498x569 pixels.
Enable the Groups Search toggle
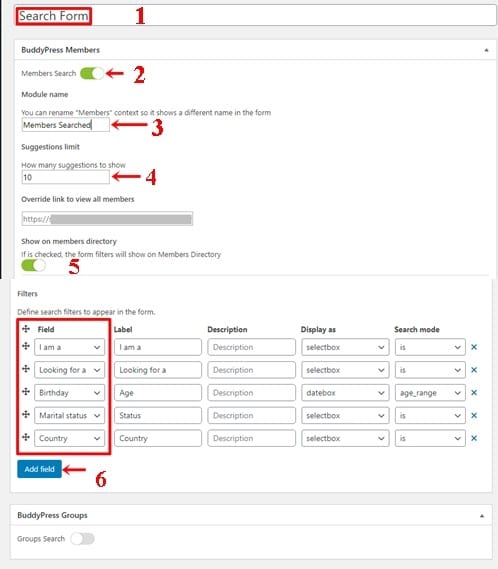click(82, 539)
